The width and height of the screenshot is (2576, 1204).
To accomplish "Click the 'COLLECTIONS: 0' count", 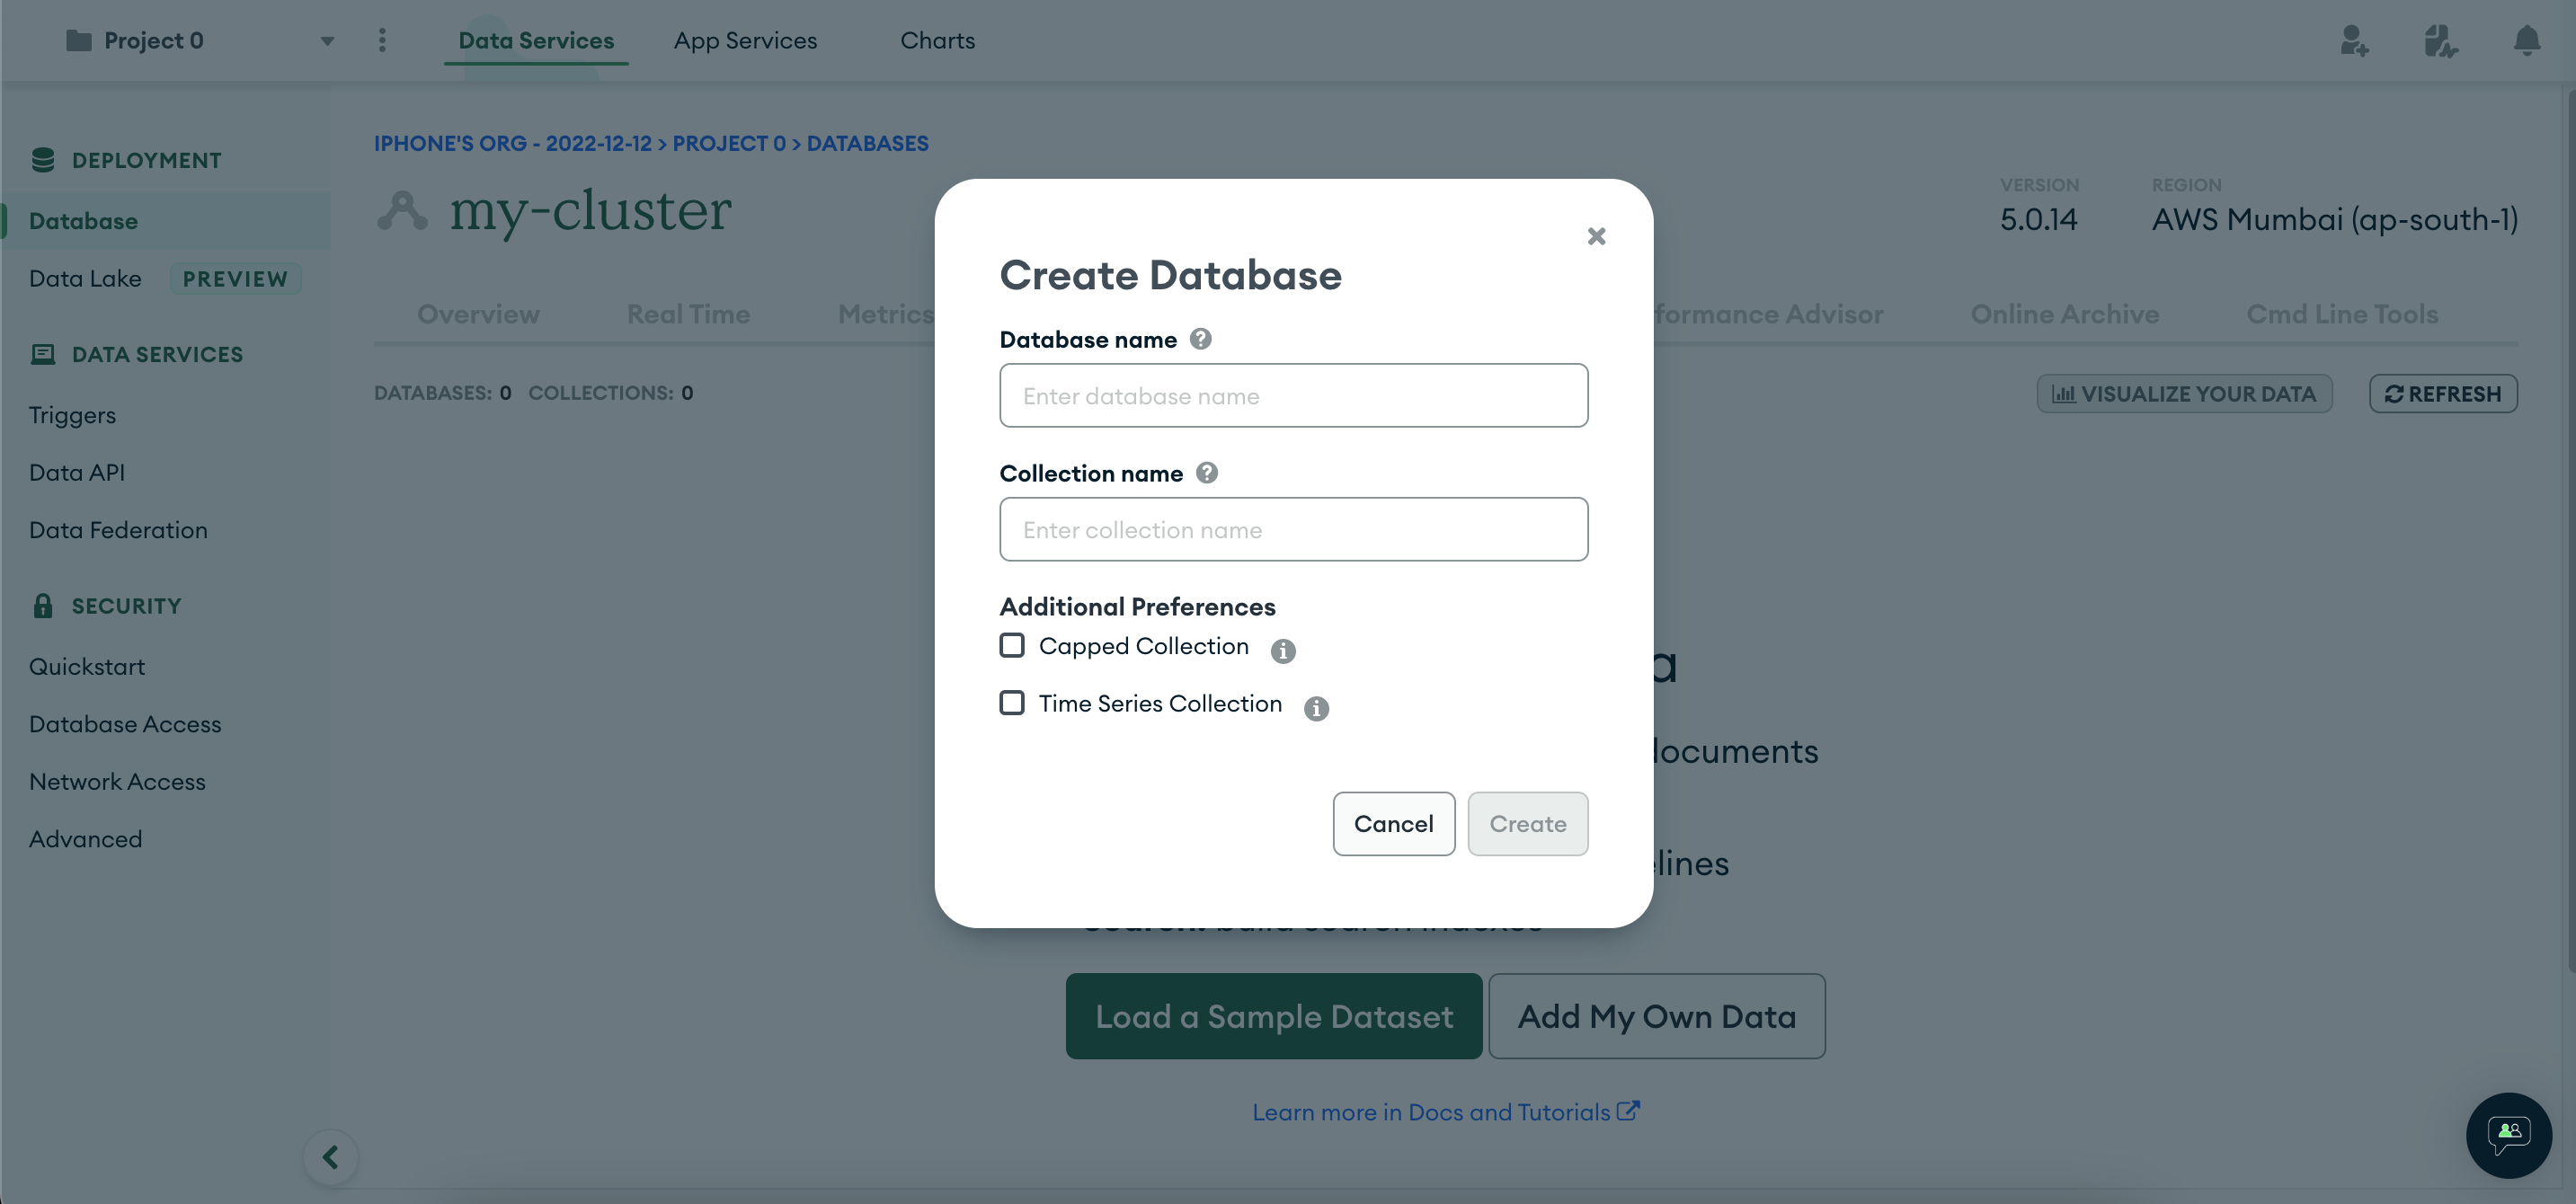I will [x=611, y=393].
